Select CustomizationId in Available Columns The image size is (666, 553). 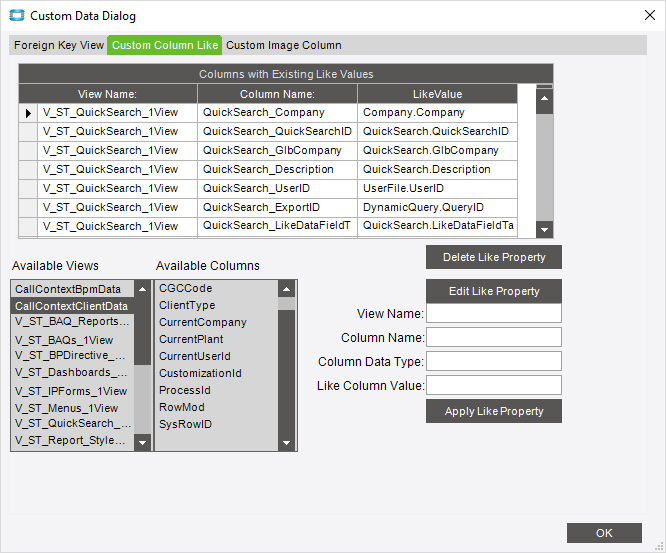tap(217, 373)
